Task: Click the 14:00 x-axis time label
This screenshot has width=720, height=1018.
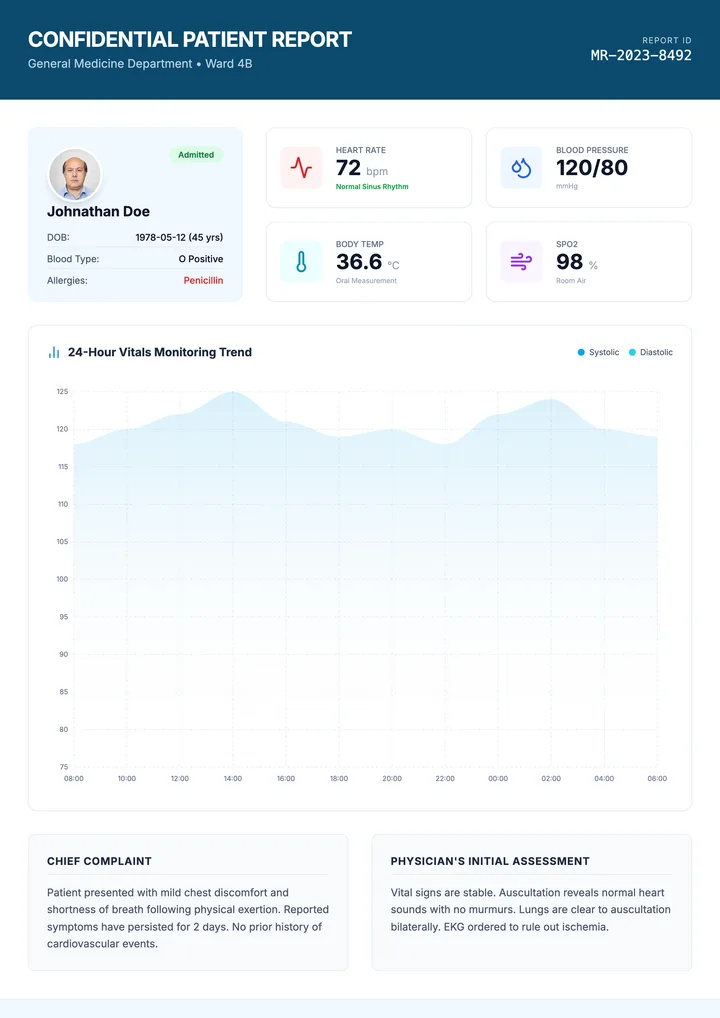Action: [233, 778]
